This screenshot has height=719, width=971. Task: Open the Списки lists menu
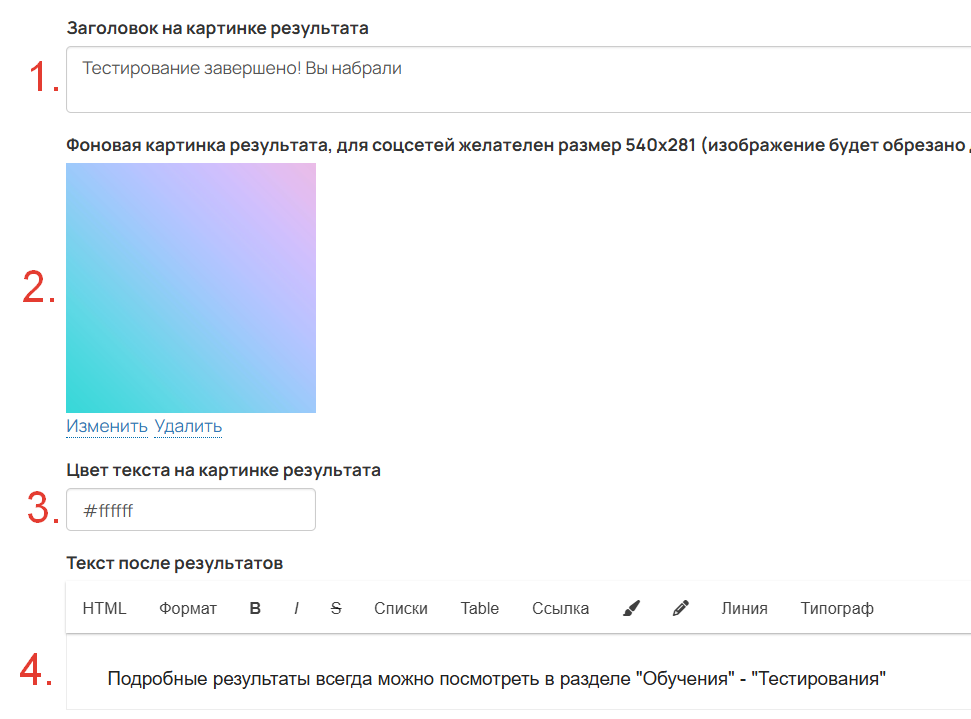401,608
